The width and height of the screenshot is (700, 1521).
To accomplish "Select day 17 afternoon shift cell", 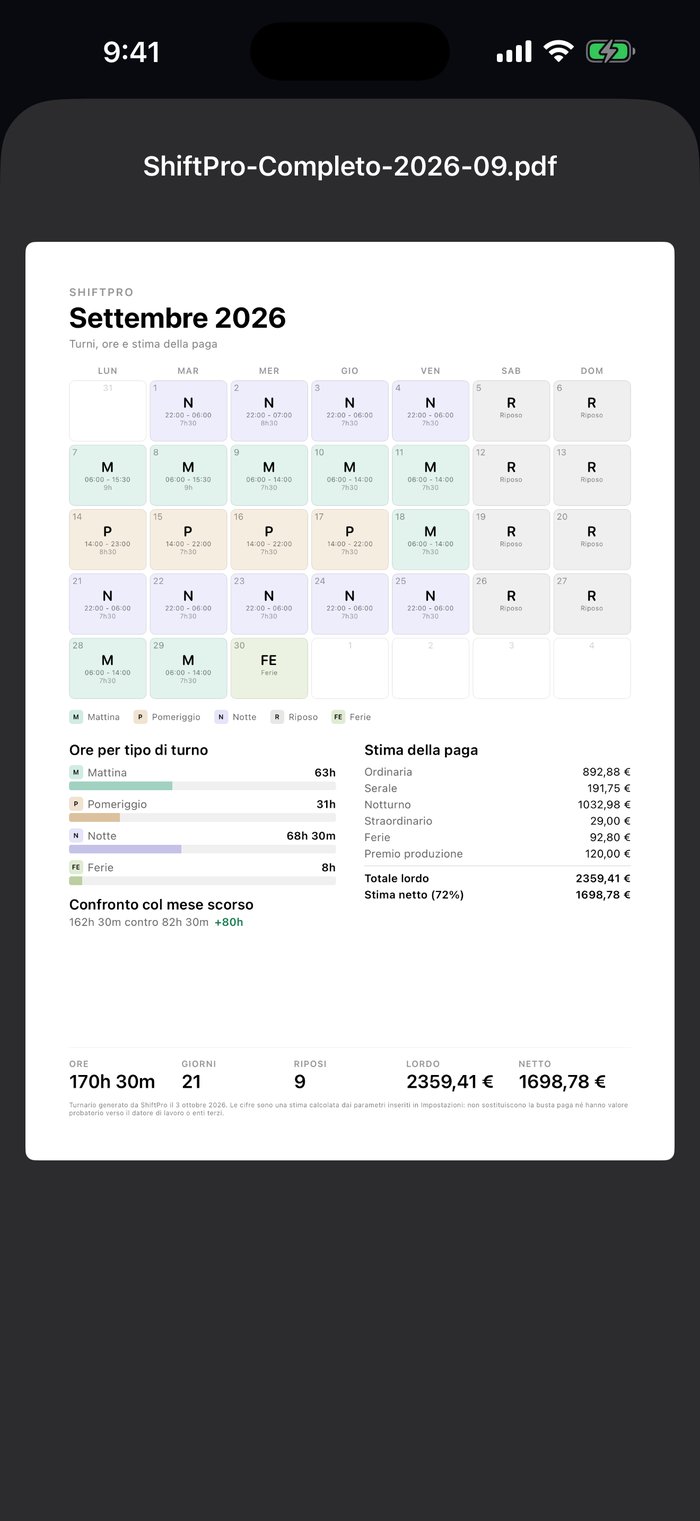I will pyautogui.click(x=350, y=539).
